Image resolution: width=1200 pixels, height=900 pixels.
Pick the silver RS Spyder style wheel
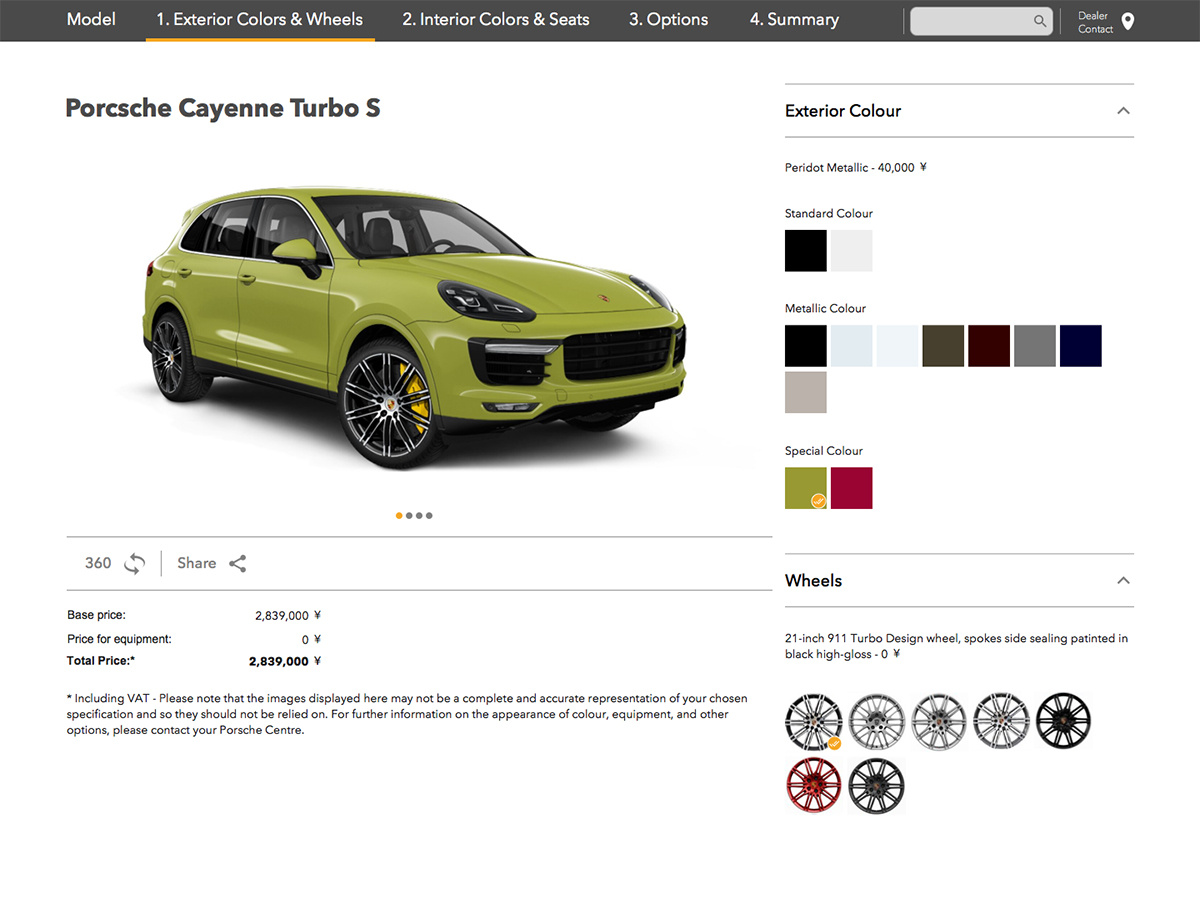coord(877,720)
